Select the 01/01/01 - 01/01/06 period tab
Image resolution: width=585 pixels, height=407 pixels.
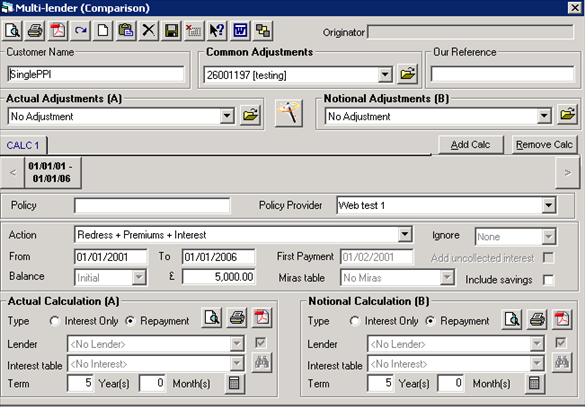tap(53, 172)
